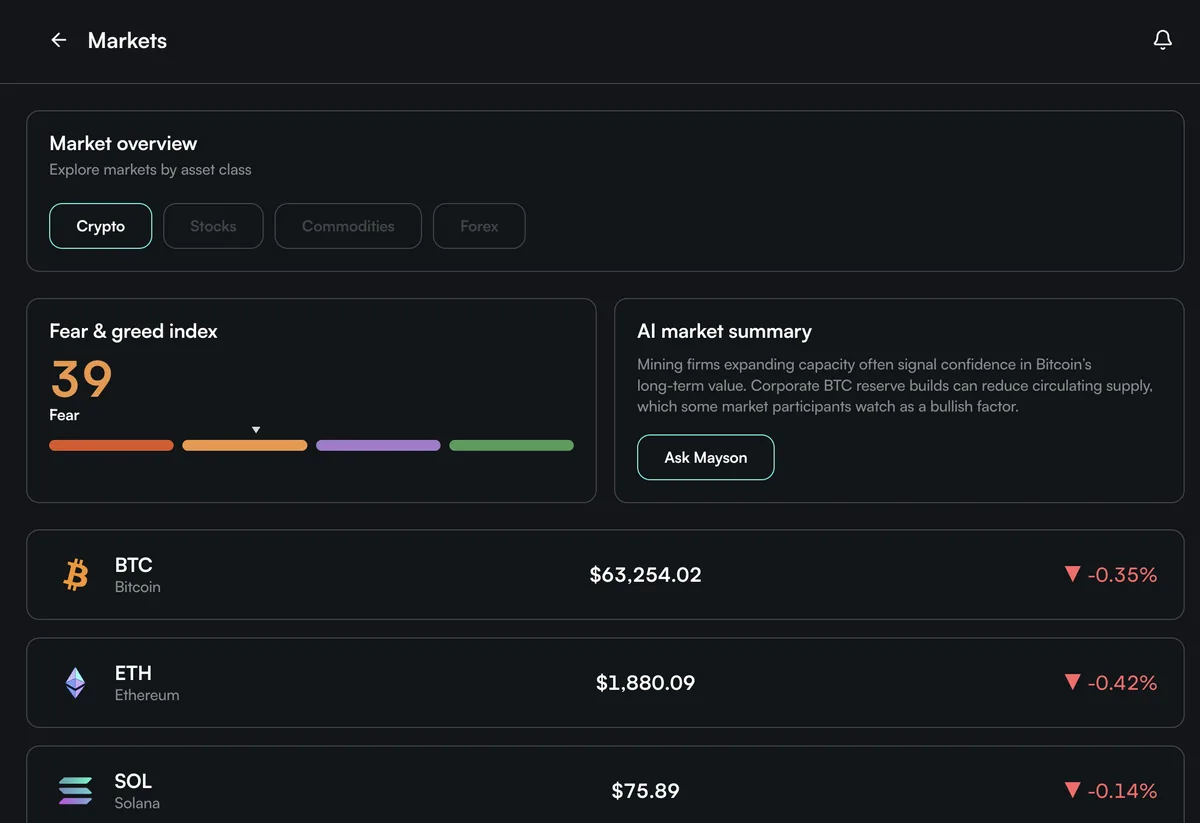Click the Solana logo icon
1200x823 pixels.
[76, 791]
